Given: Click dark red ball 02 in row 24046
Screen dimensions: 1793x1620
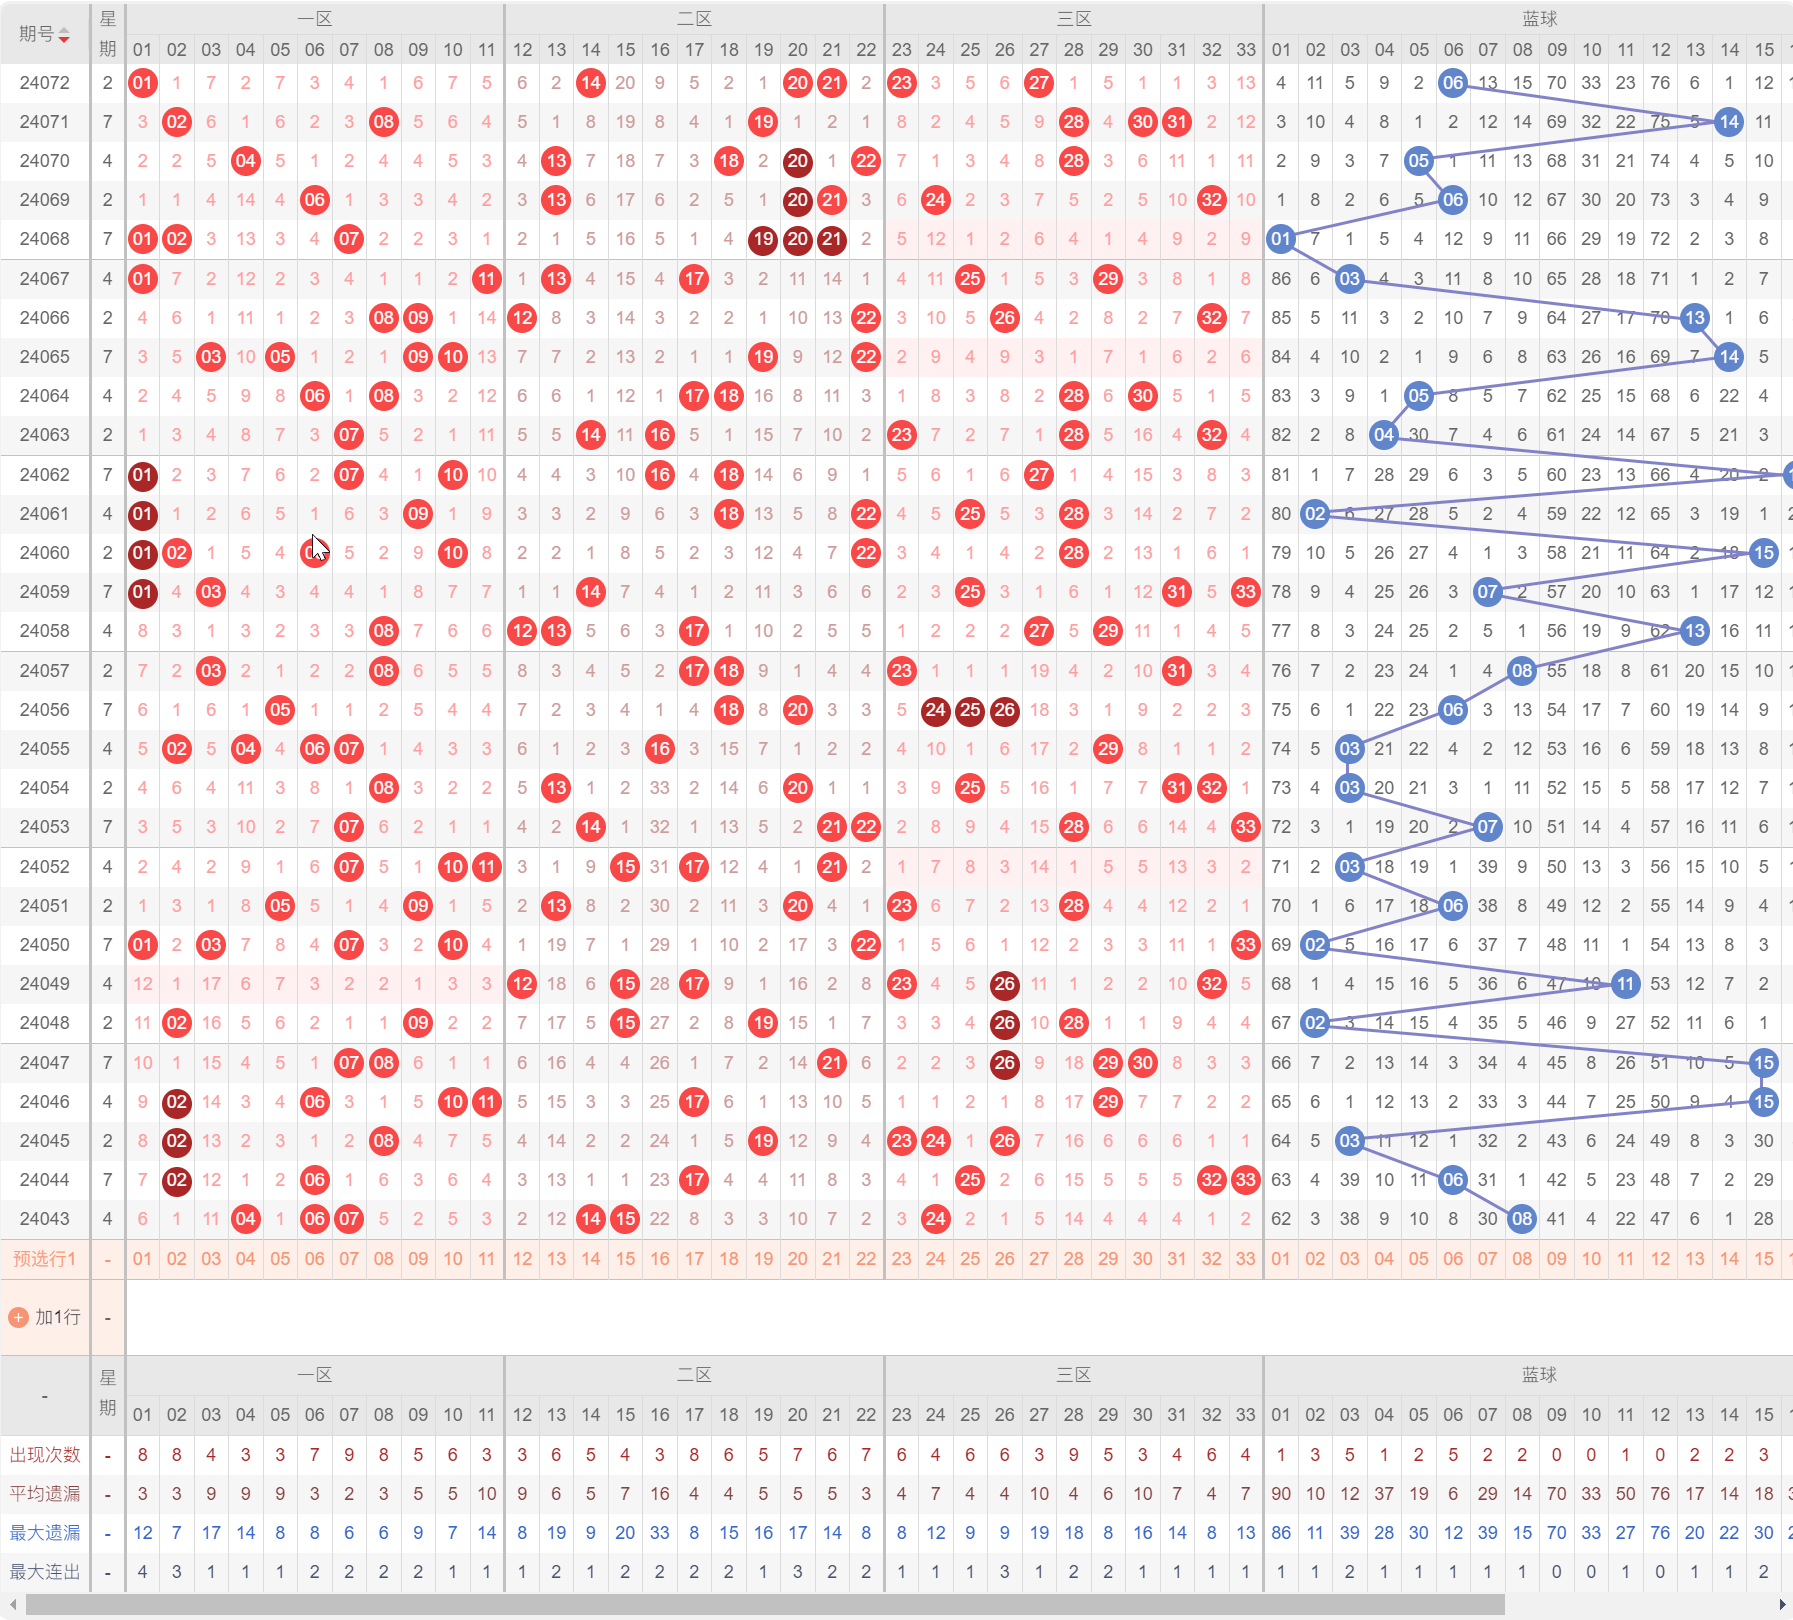Looking at the screenshot, I should [177, 1102].
